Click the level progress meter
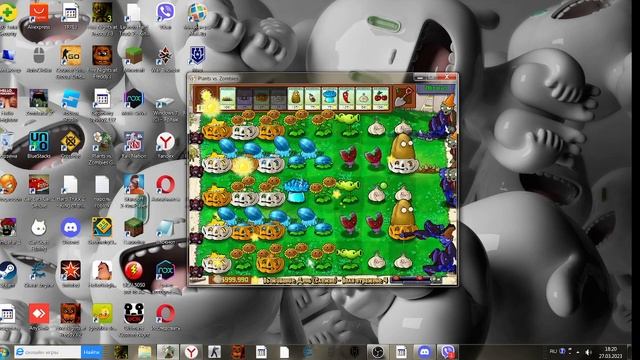The height and width of the screenshot is (360, 640). pos(412,280)
